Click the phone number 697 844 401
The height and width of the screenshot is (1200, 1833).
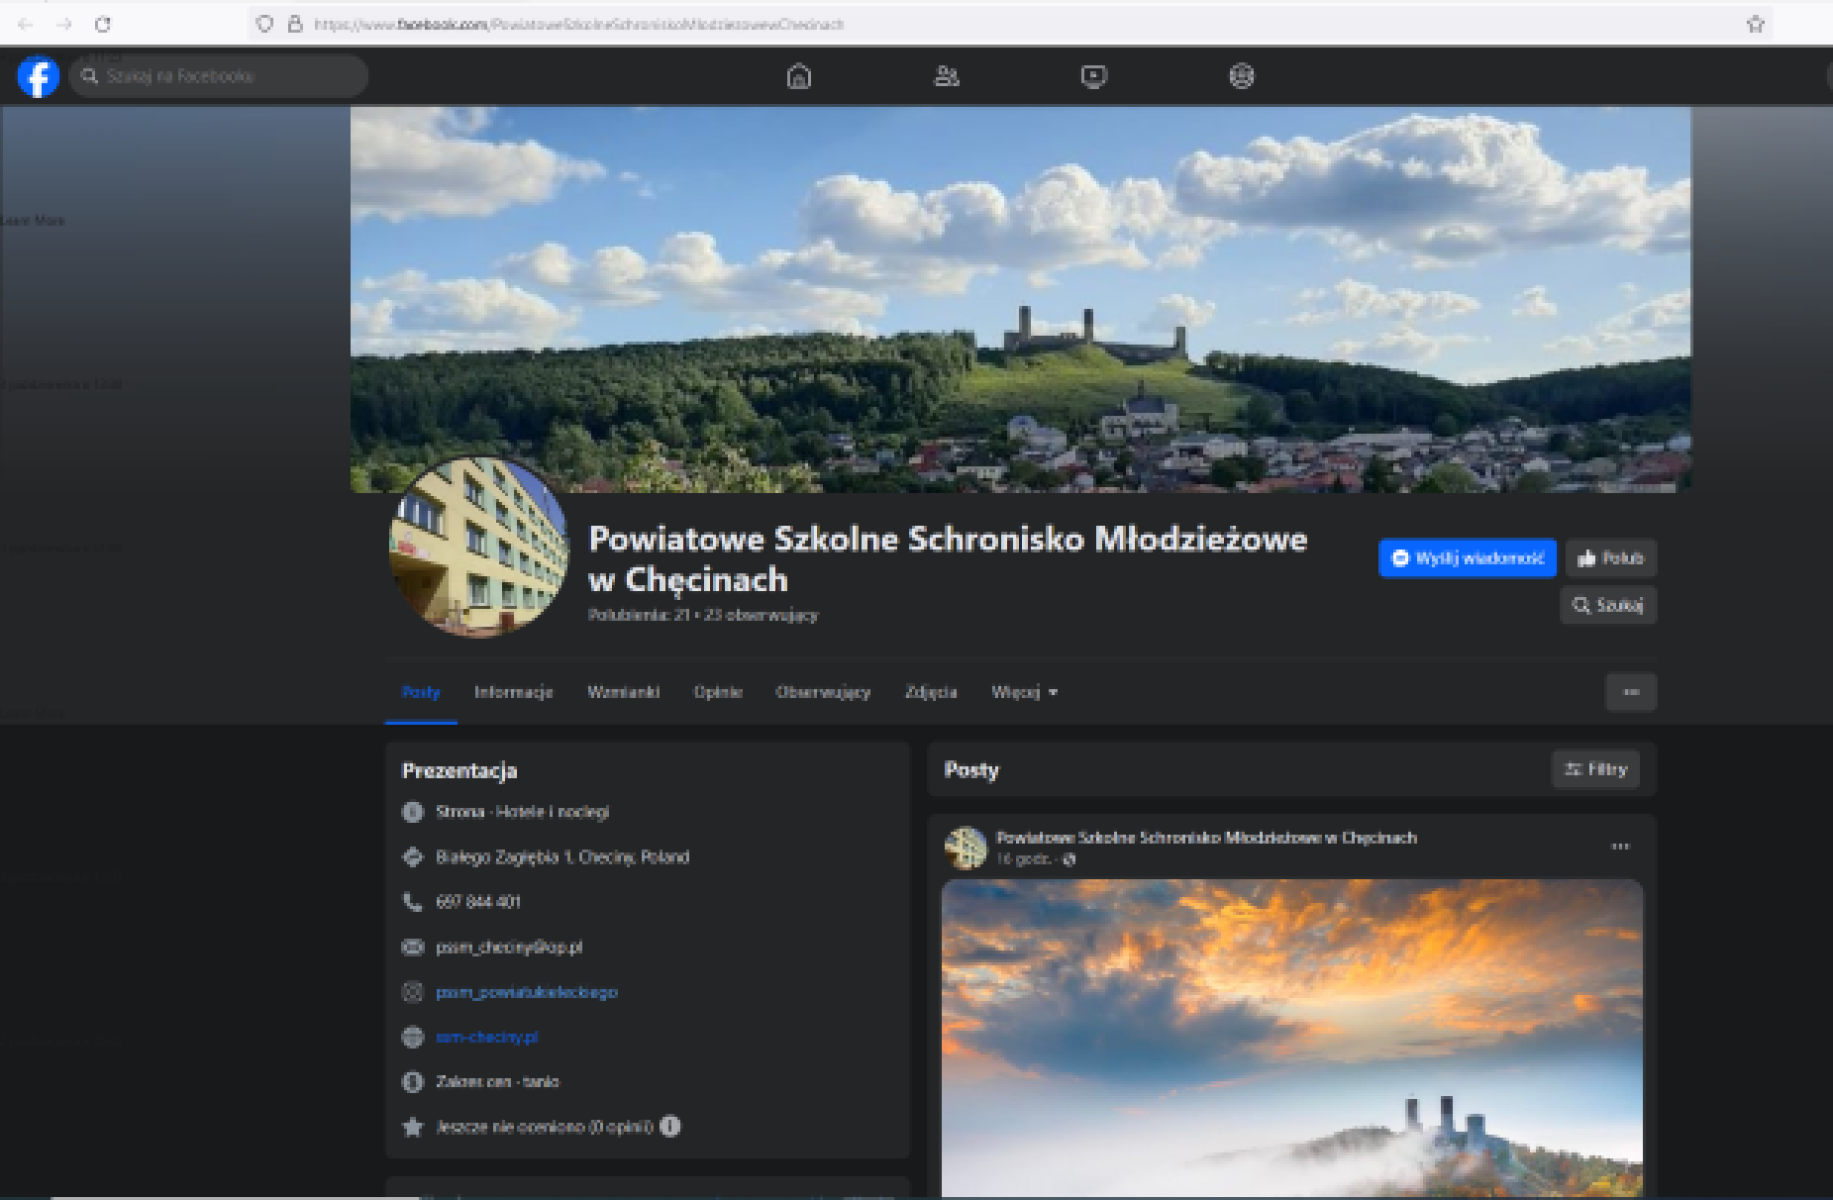click(x=478, y=902)
